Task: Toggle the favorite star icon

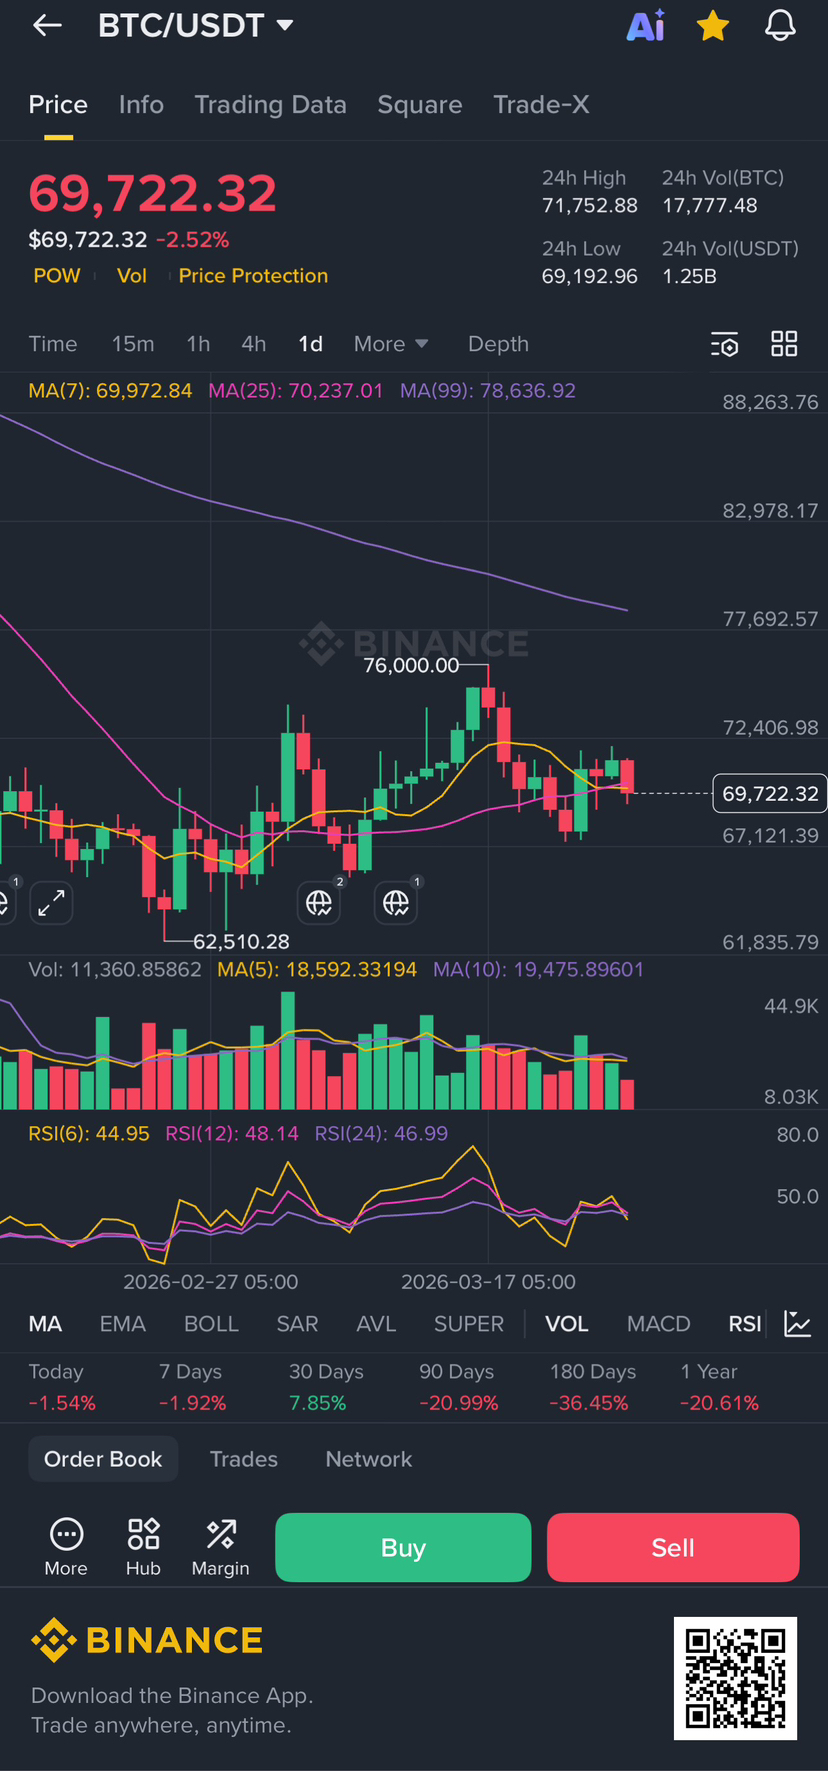Action: pyautogui.click(x=713, y=26)
